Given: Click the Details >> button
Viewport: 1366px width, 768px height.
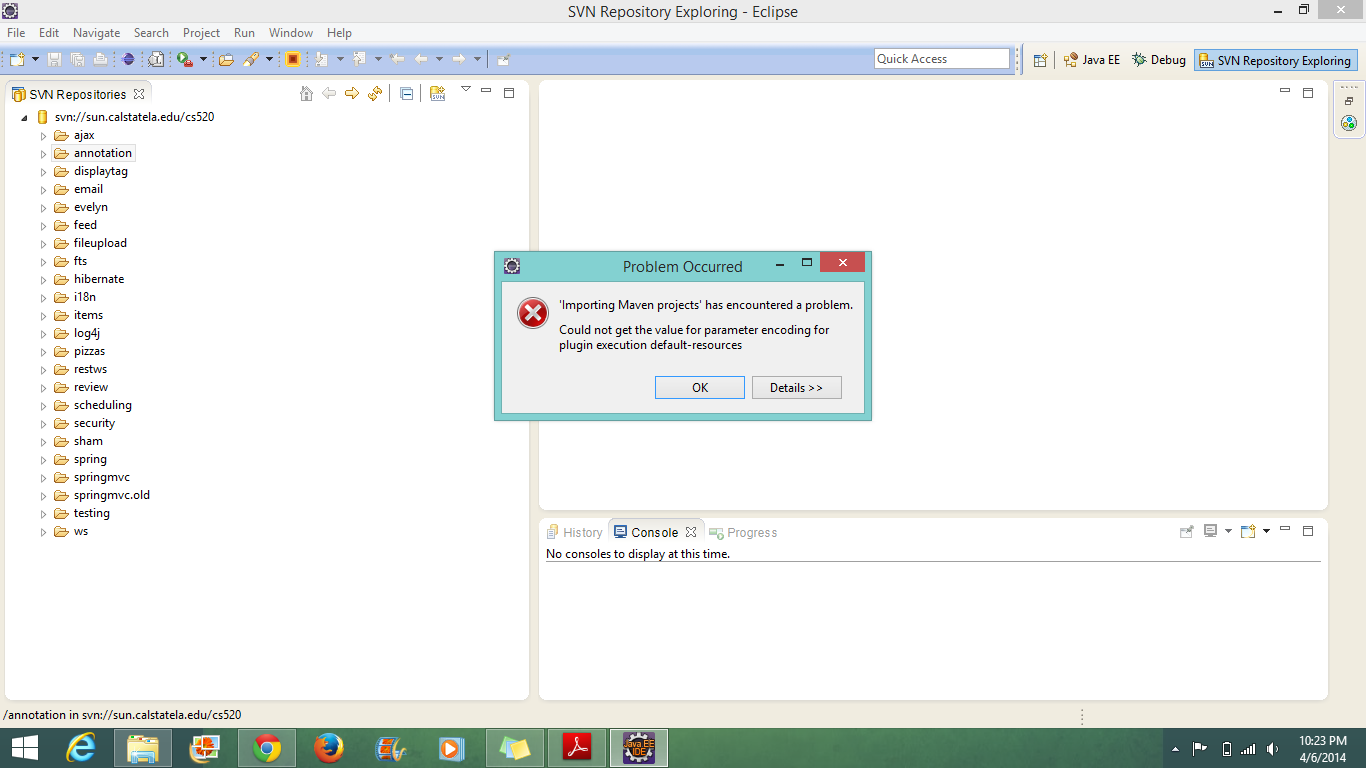Looking at the screenshot, I should click(x=796, y=388).
